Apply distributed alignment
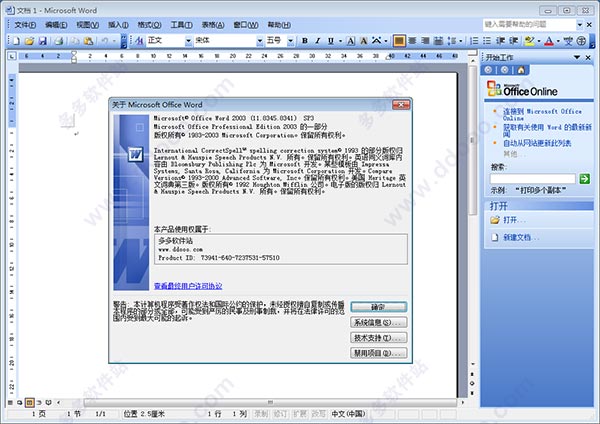This screenshot has width=600, height=424. (x=439, y=41)
